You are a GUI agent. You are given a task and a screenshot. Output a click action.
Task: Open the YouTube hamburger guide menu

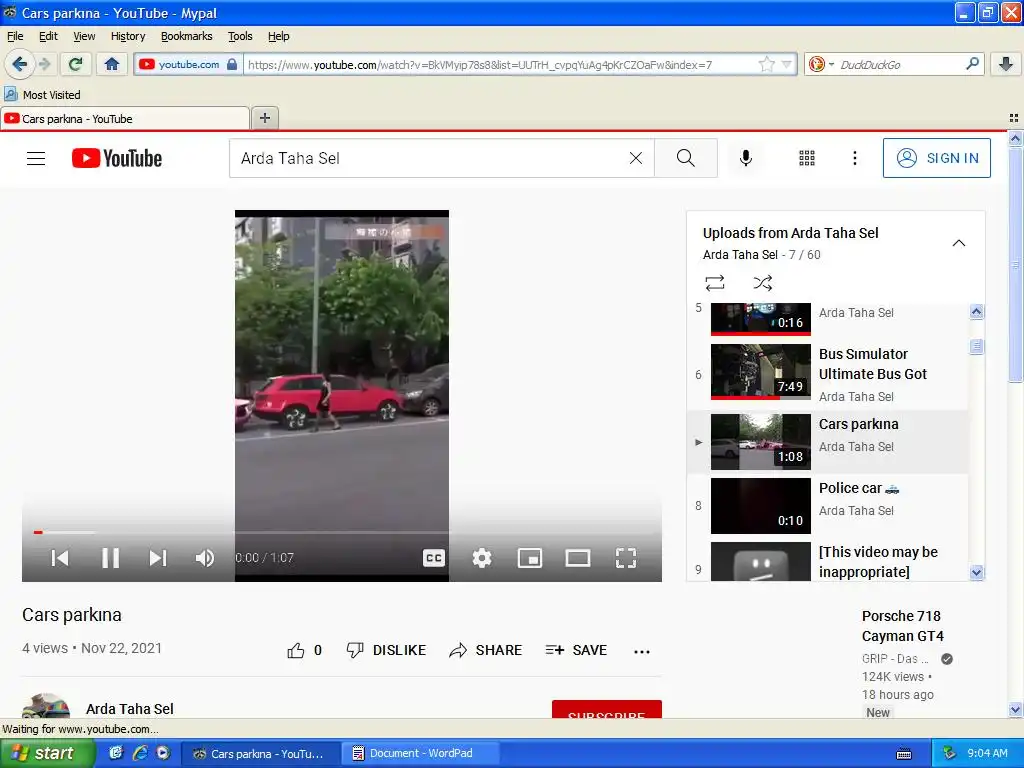[36, 158]
